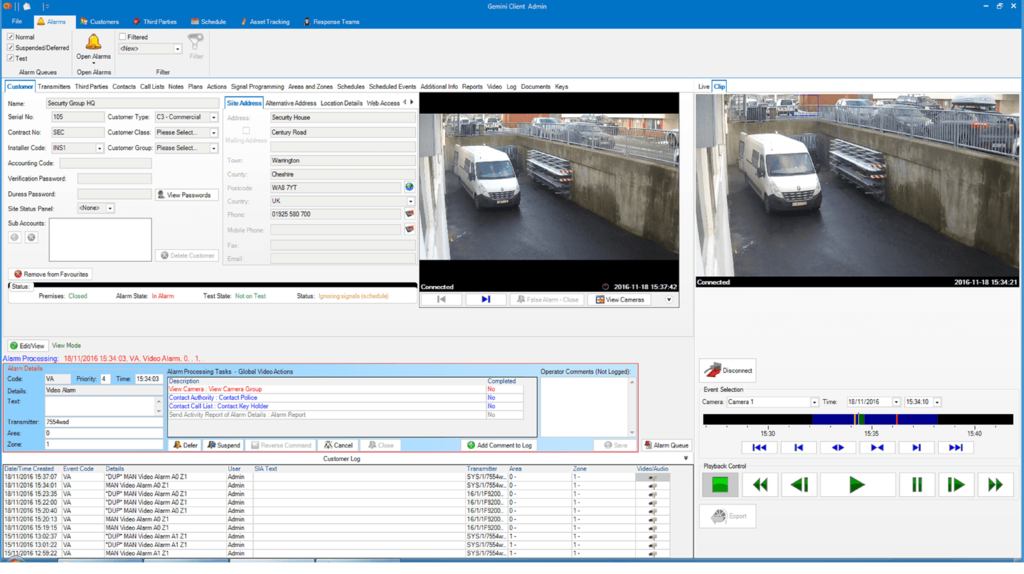The width and height of the screenshot is (1024, 574).
Task: Click the green Stop playback button
Action: pos(719,485)
